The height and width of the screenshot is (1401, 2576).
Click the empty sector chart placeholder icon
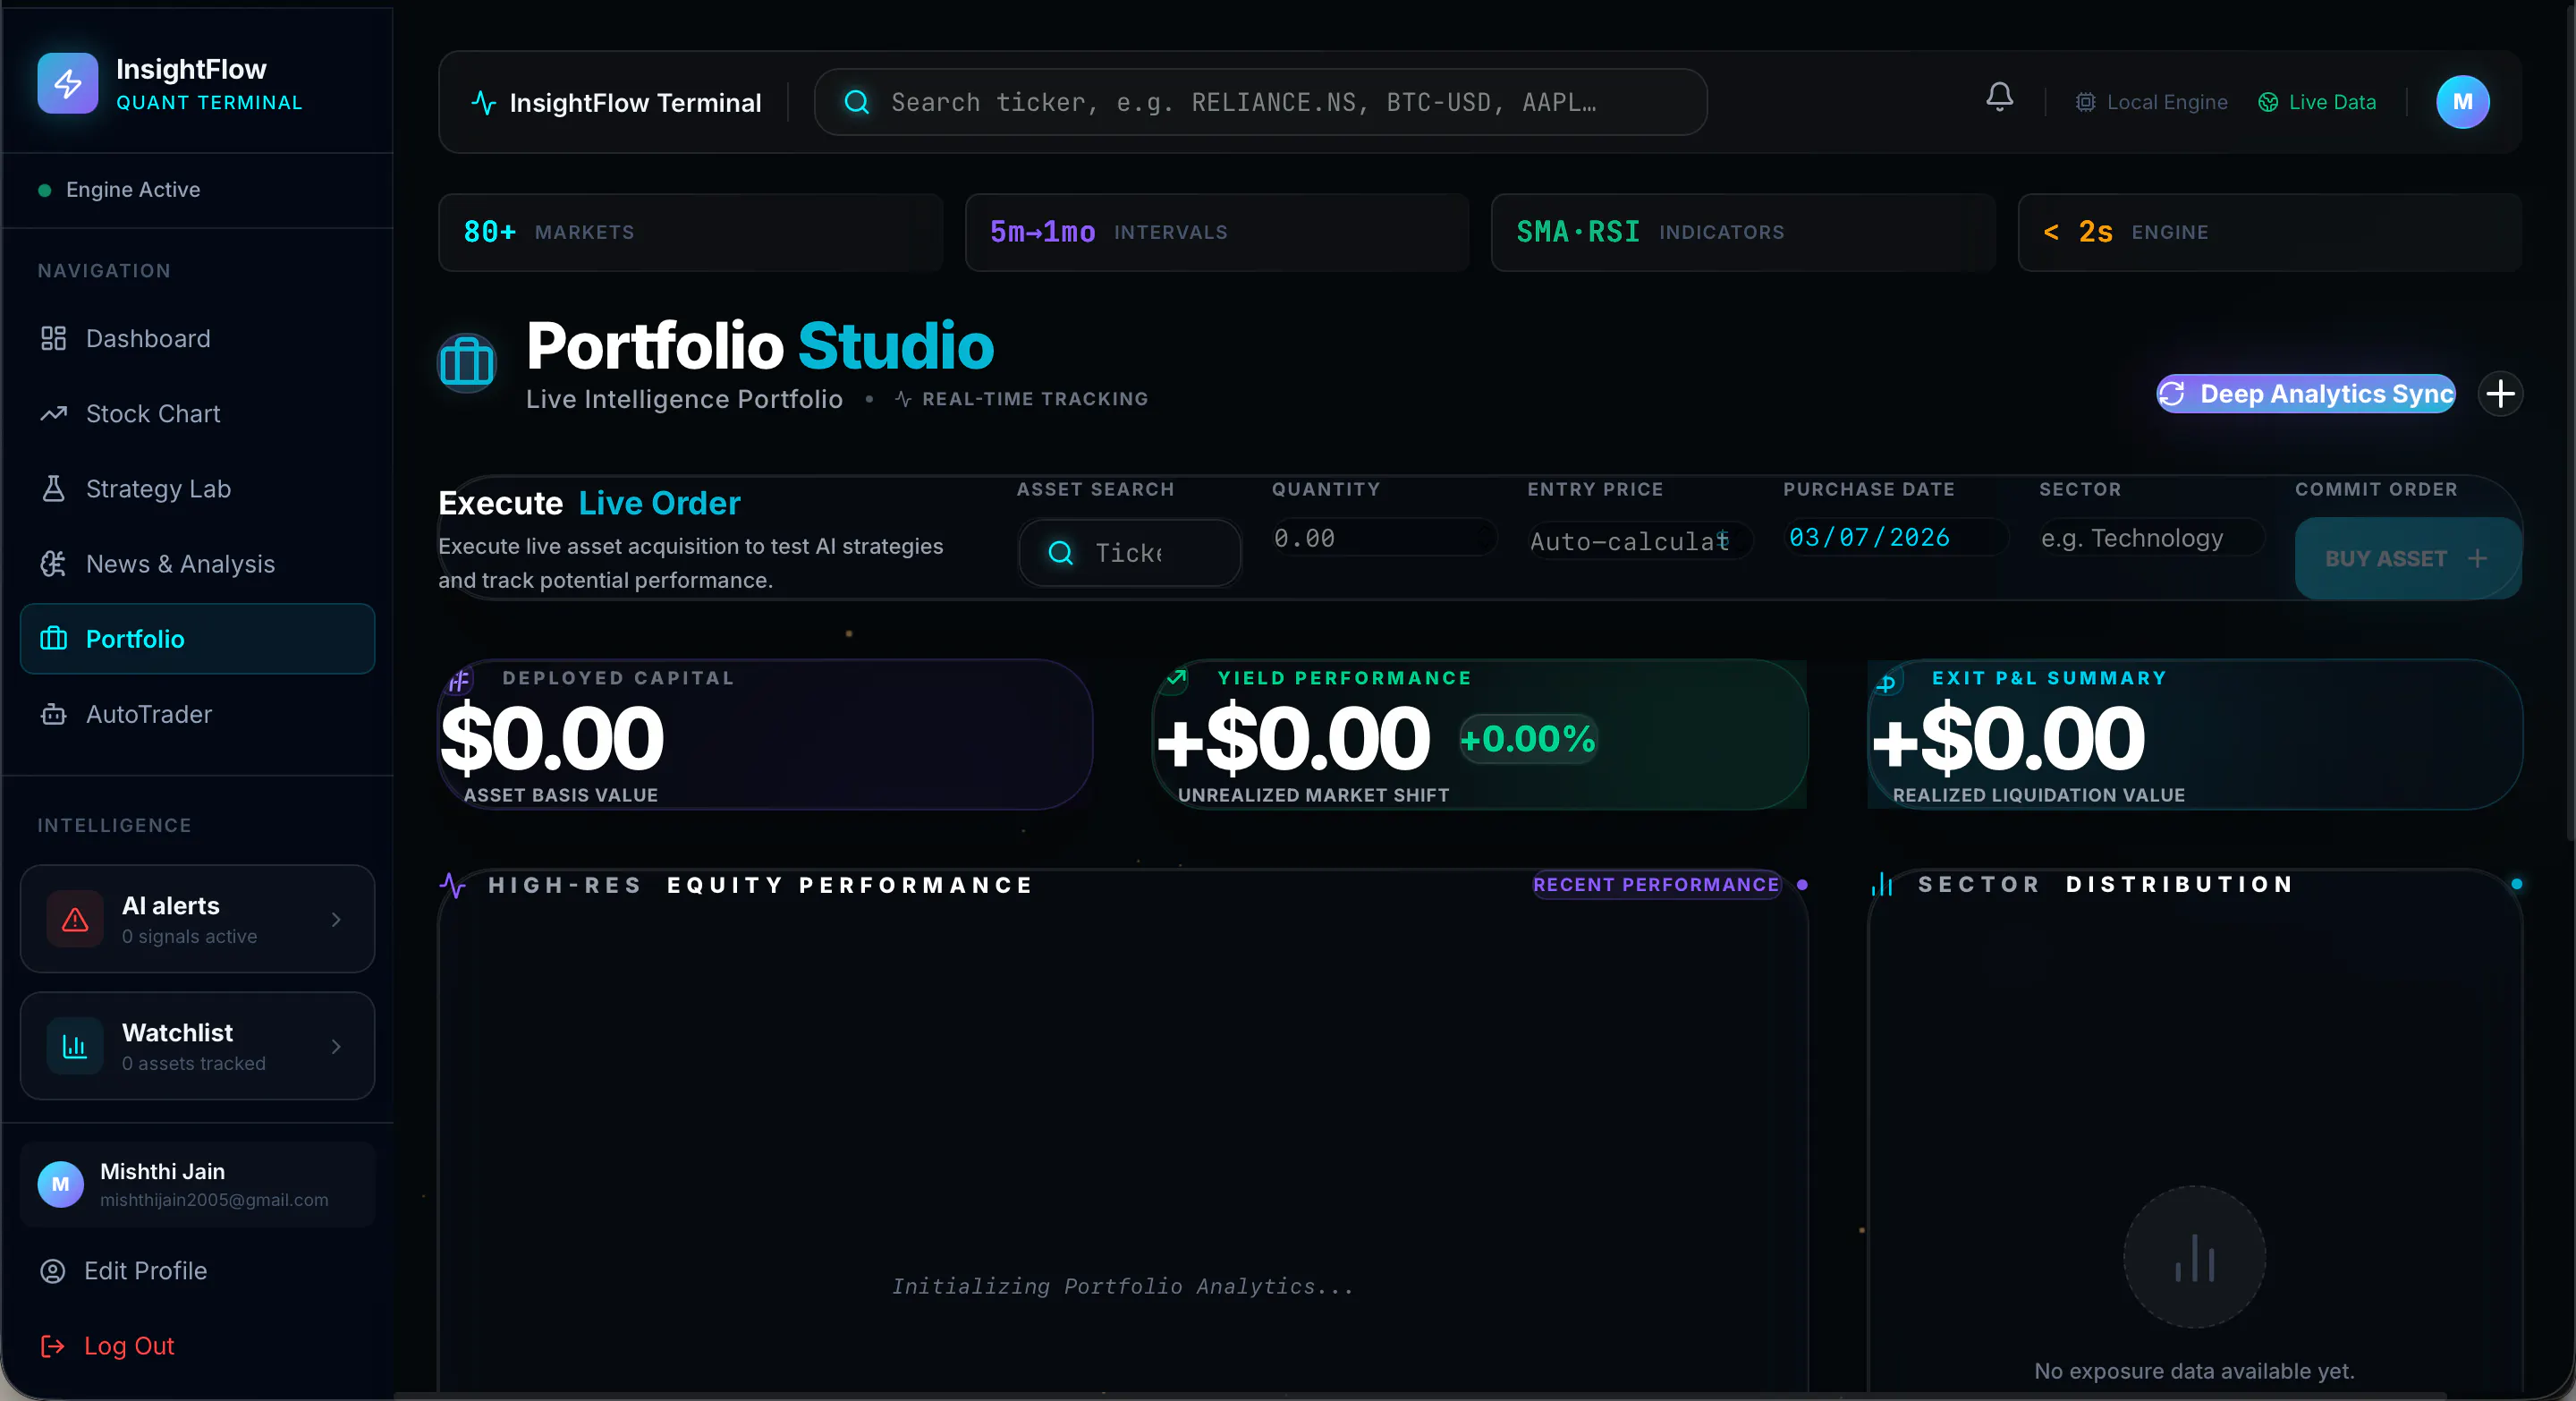[x=2194, y=1257]
